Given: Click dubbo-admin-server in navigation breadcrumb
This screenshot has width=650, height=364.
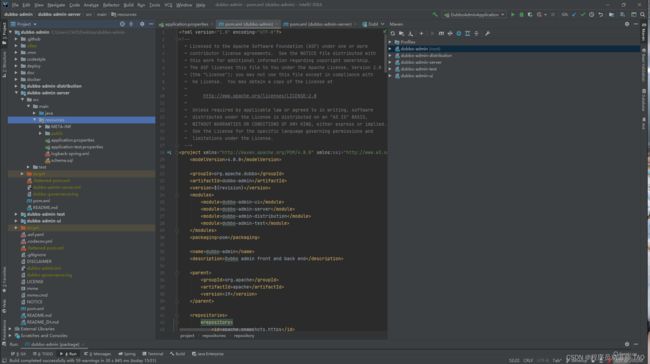Looking at the screenshot, I should [x=59, y=15].
